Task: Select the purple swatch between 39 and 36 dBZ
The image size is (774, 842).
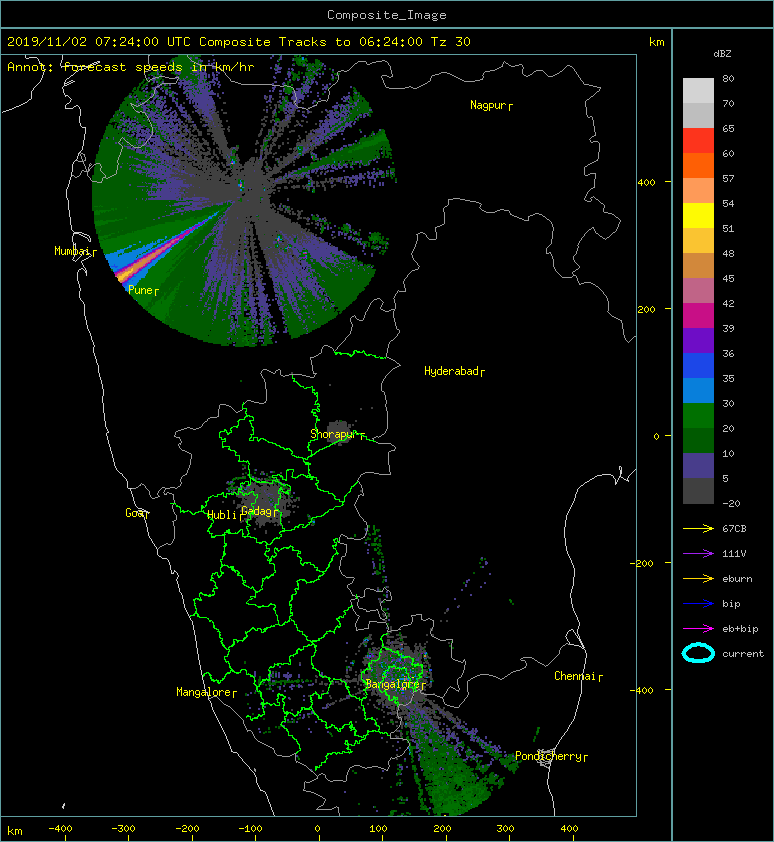Action: (x=698, y=341)
